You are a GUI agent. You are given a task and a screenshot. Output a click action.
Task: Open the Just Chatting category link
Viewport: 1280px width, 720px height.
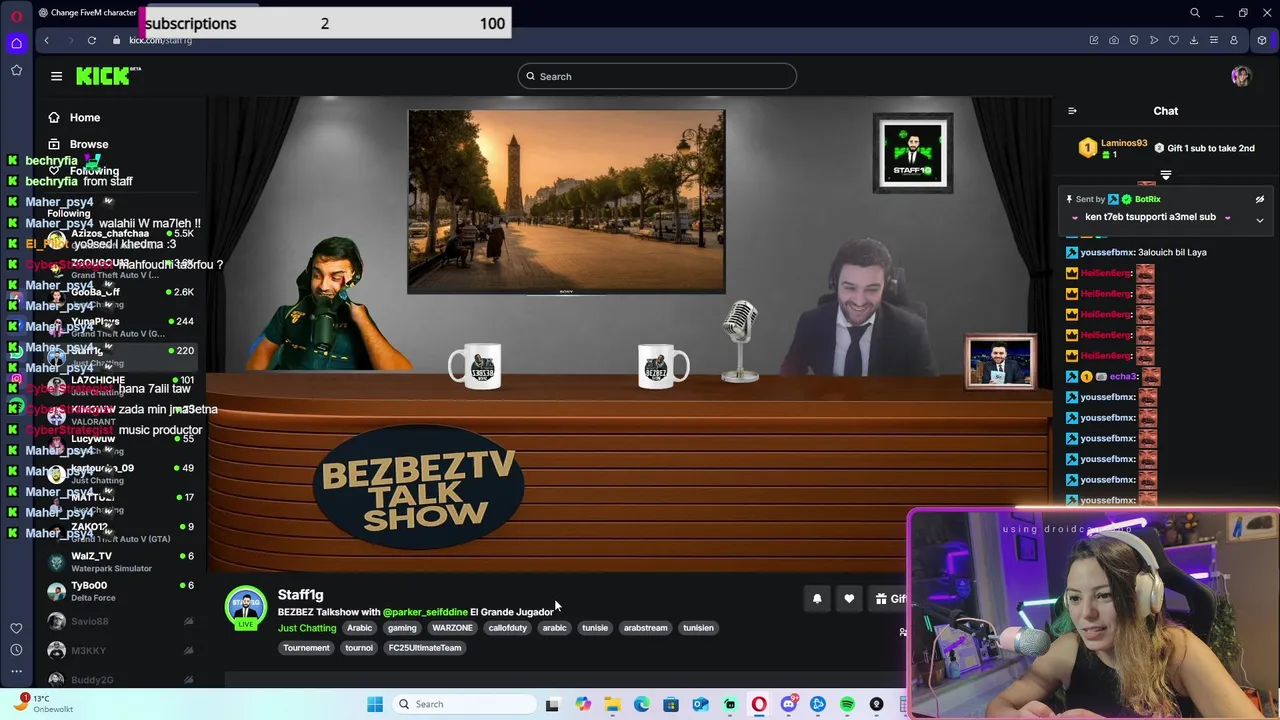click(x=307, y=628)
